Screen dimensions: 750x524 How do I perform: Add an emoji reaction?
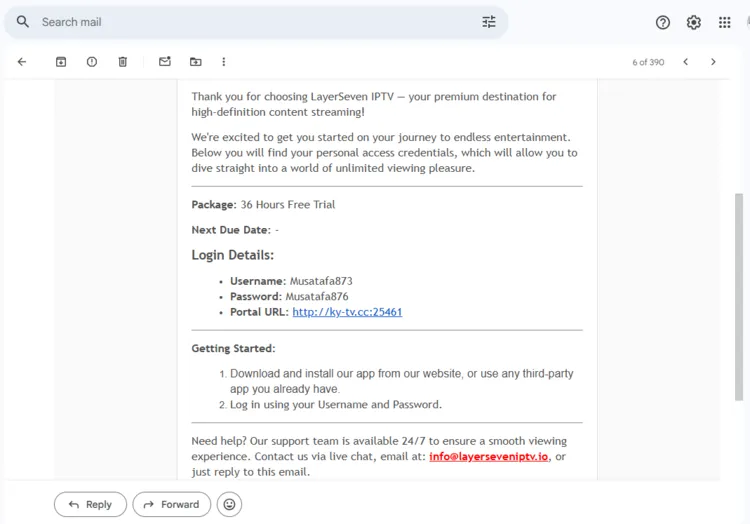tap(229, 504)
